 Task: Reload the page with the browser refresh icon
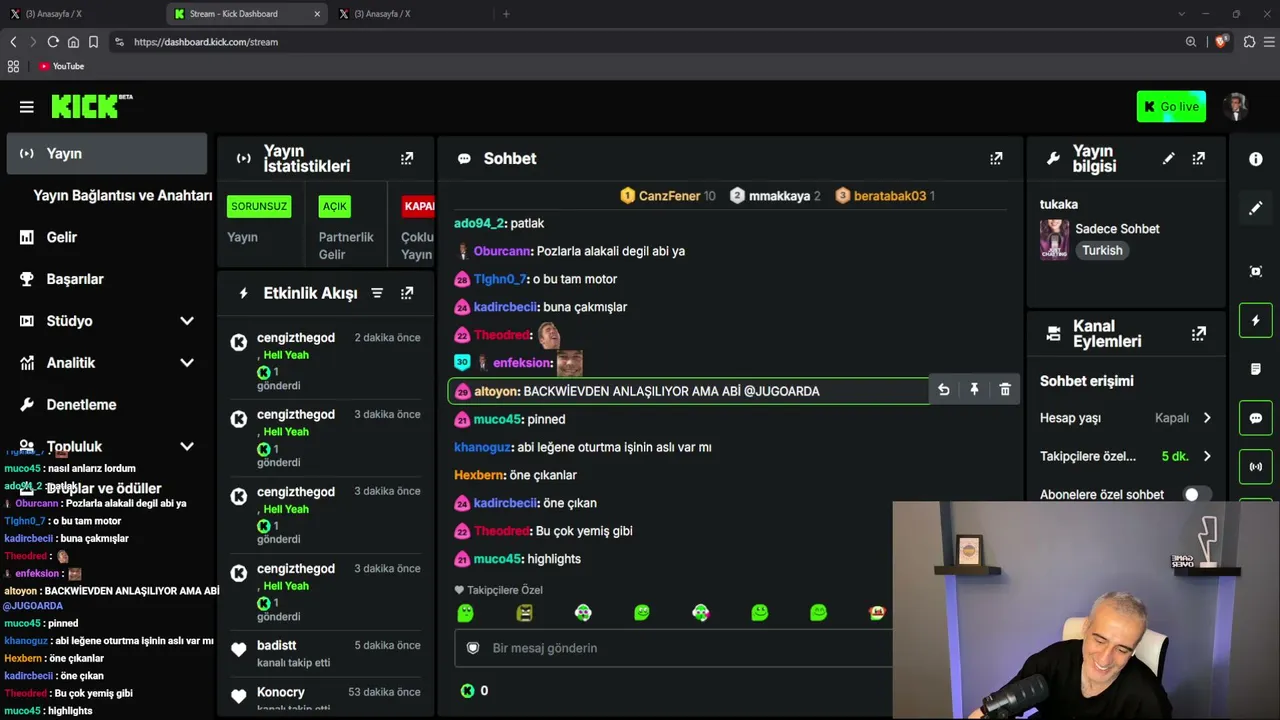pos(53,42)
